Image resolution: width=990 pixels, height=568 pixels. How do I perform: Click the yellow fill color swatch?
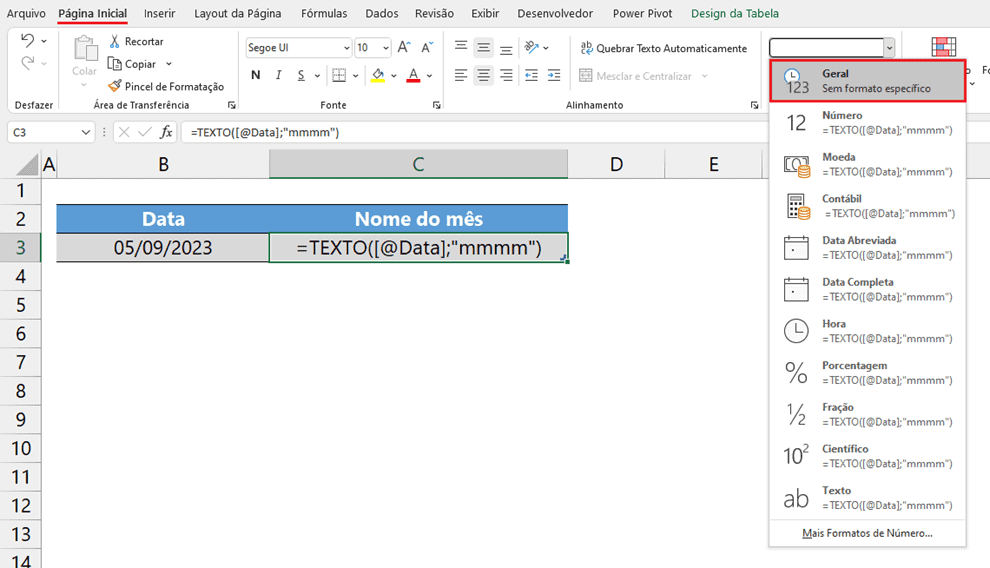[378, 76]
